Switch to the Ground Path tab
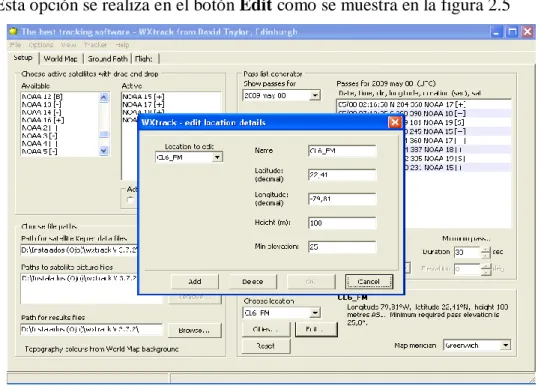This screenshot has width=541, height=389. pyautogui.click(x=107, y=59)
